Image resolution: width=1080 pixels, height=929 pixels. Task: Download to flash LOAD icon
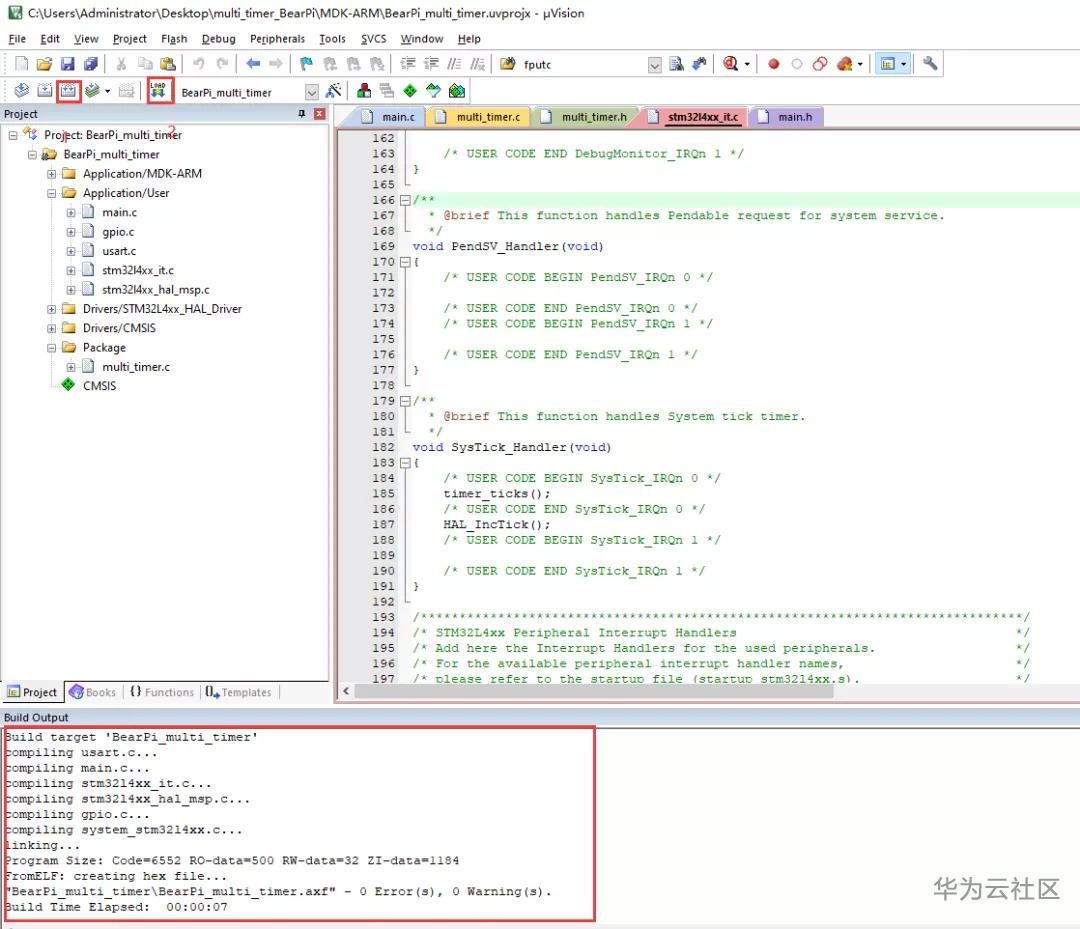click(x=158, y=91)
